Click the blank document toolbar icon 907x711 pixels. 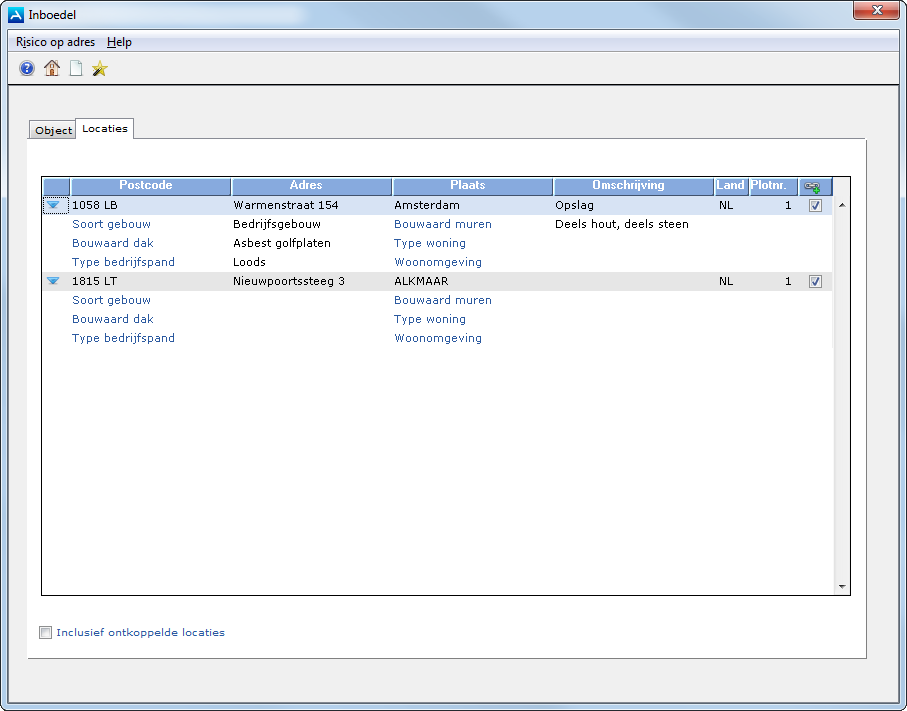coord(76,69)
